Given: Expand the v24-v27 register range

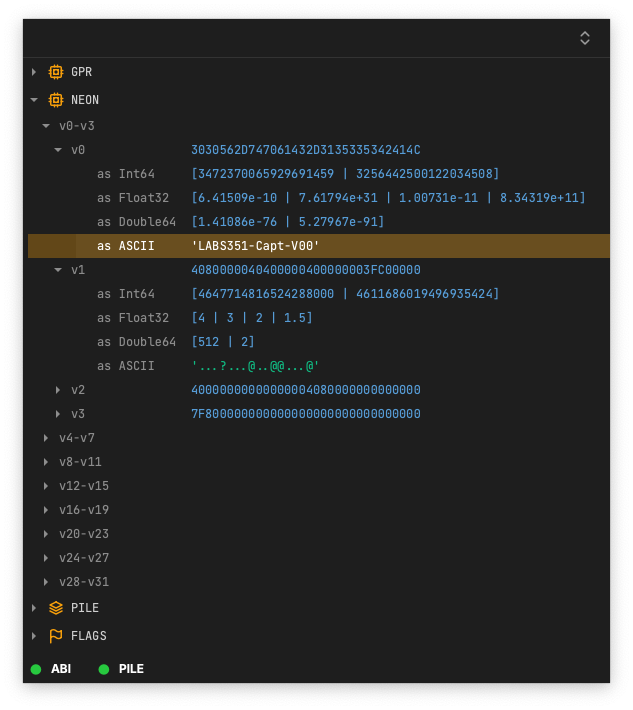Looking at the screenshot, I should point(46,558).
